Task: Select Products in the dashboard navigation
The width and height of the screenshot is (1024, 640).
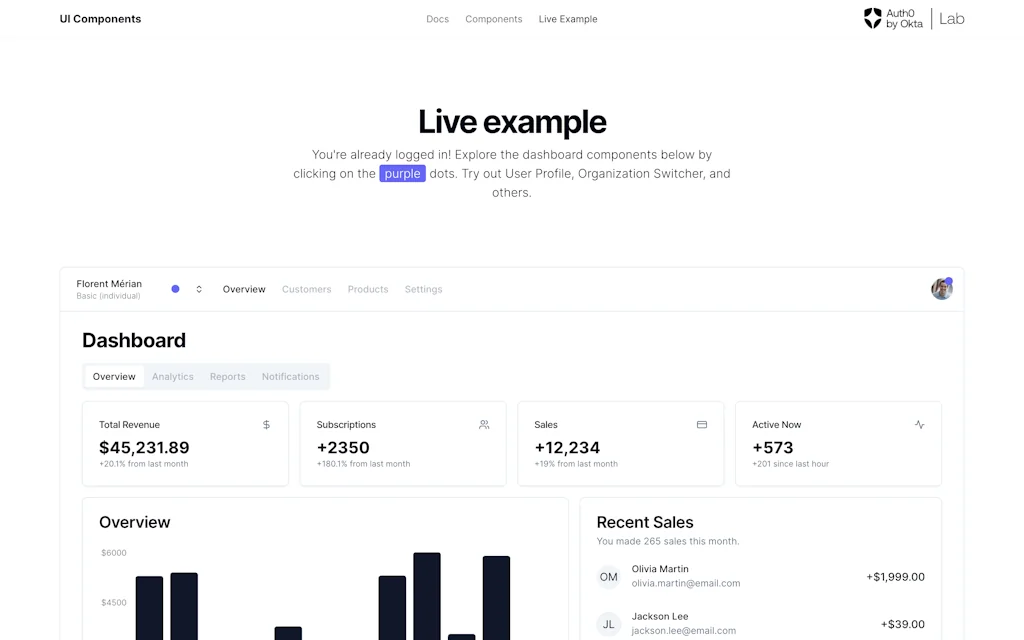Action: (367, 289)
